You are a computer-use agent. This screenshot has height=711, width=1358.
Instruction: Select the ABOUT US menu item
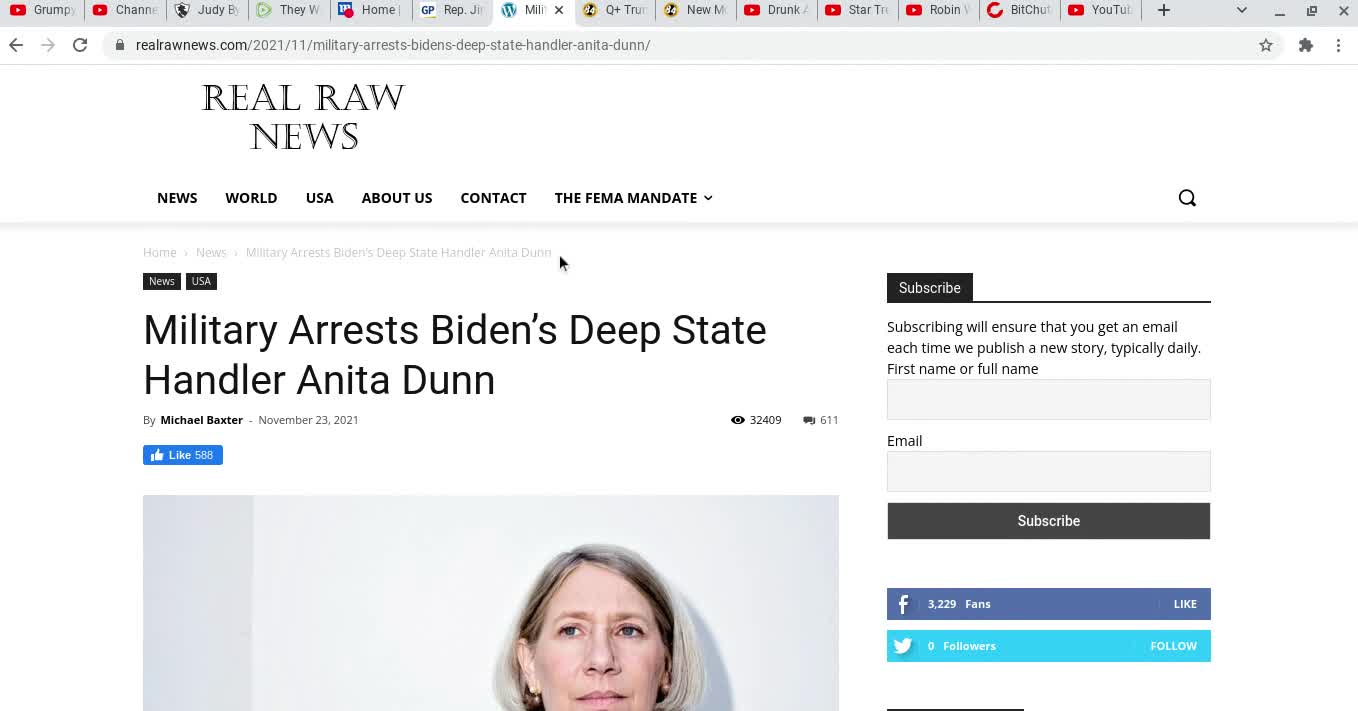click(397, 198)
